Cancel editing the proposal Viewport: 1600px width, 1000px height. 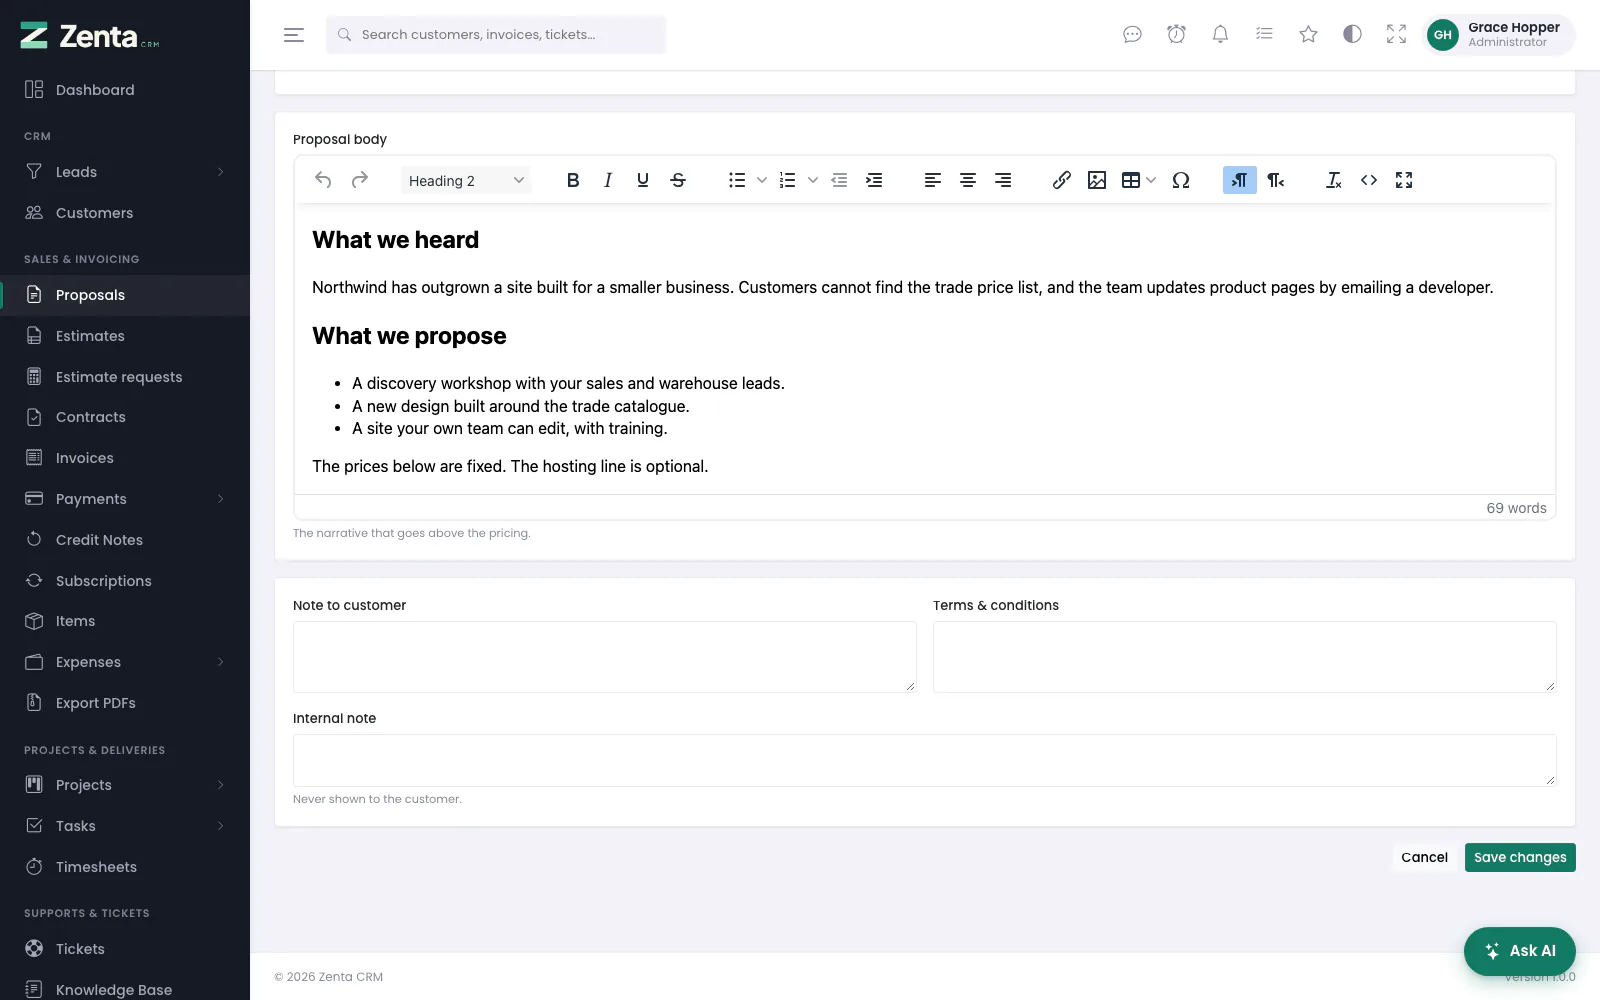(1424, 857)
